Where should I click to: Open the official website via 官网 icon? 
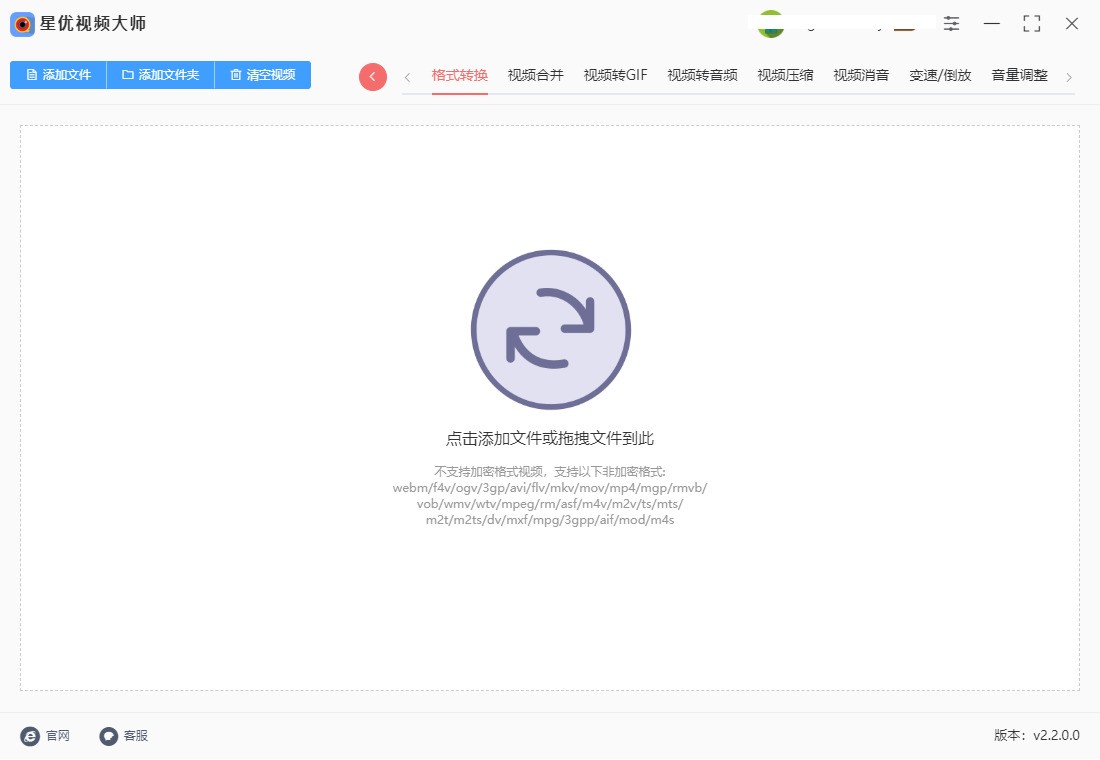32,736
